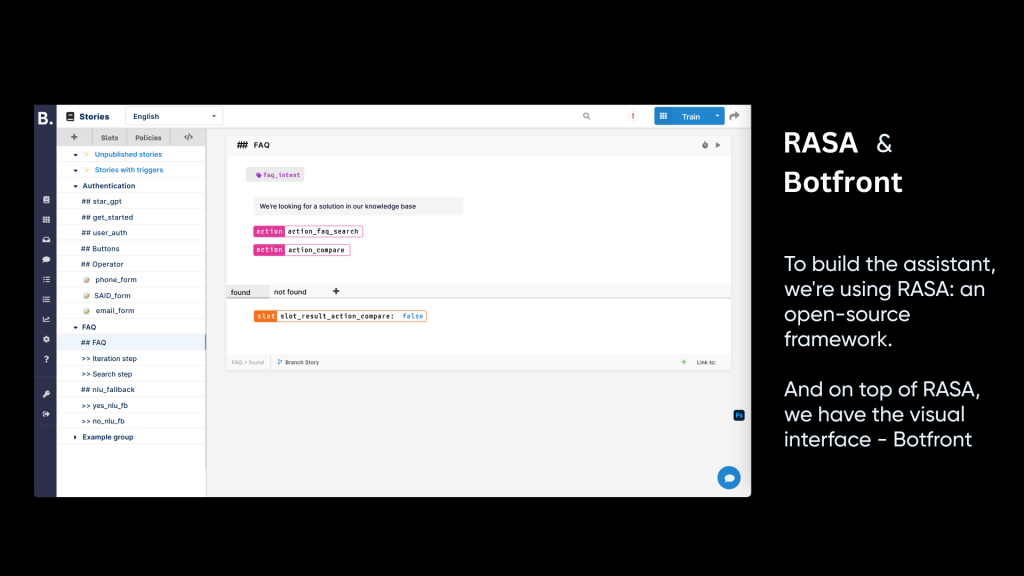Select the ## FAQ story row
Screen dimensions: 1024x576
coord(131,342)
